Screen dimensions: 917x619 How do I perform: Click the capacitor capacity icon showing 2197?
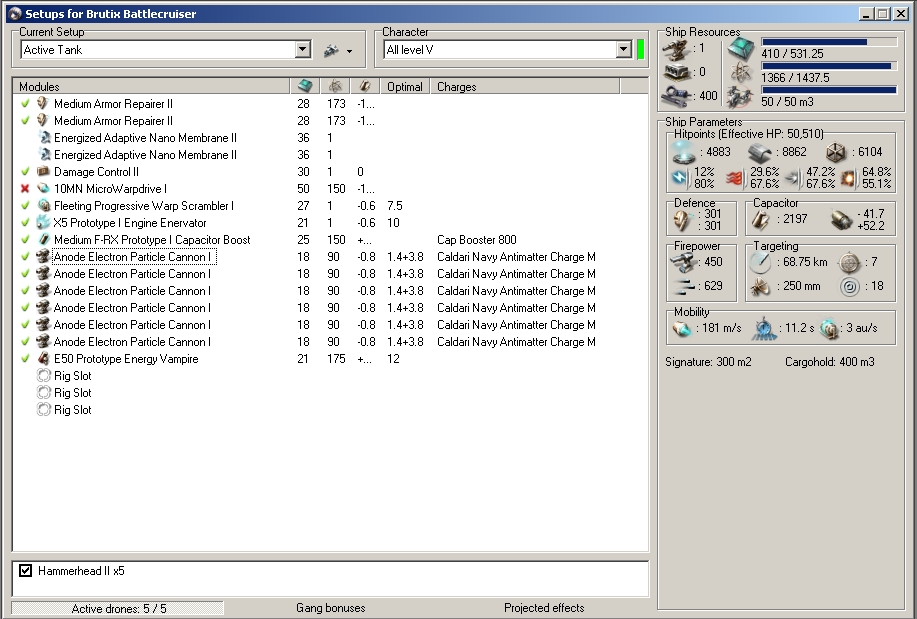coord(761,220)
